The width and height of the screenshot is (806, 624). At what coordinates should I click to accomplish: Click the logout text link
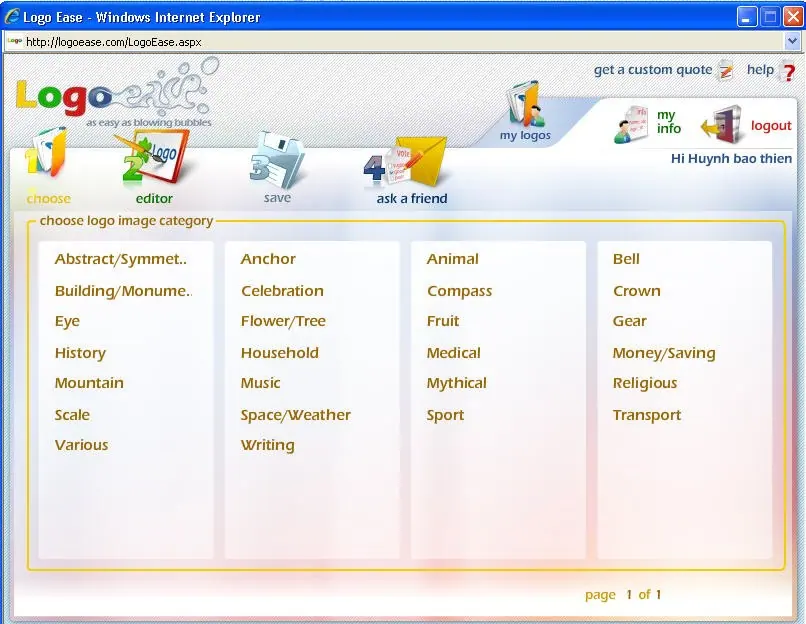[x=771, y=125]
